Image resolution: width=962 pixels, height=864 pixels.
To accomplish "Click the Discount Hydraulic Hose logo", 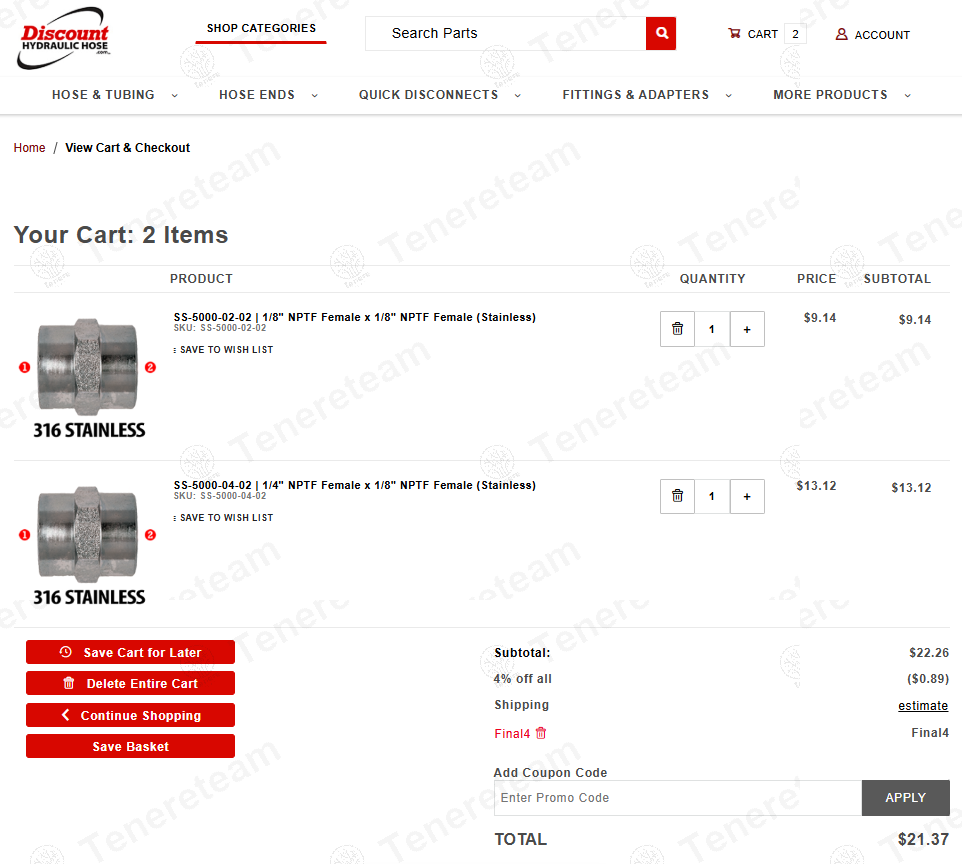I will tap(64, 37).
